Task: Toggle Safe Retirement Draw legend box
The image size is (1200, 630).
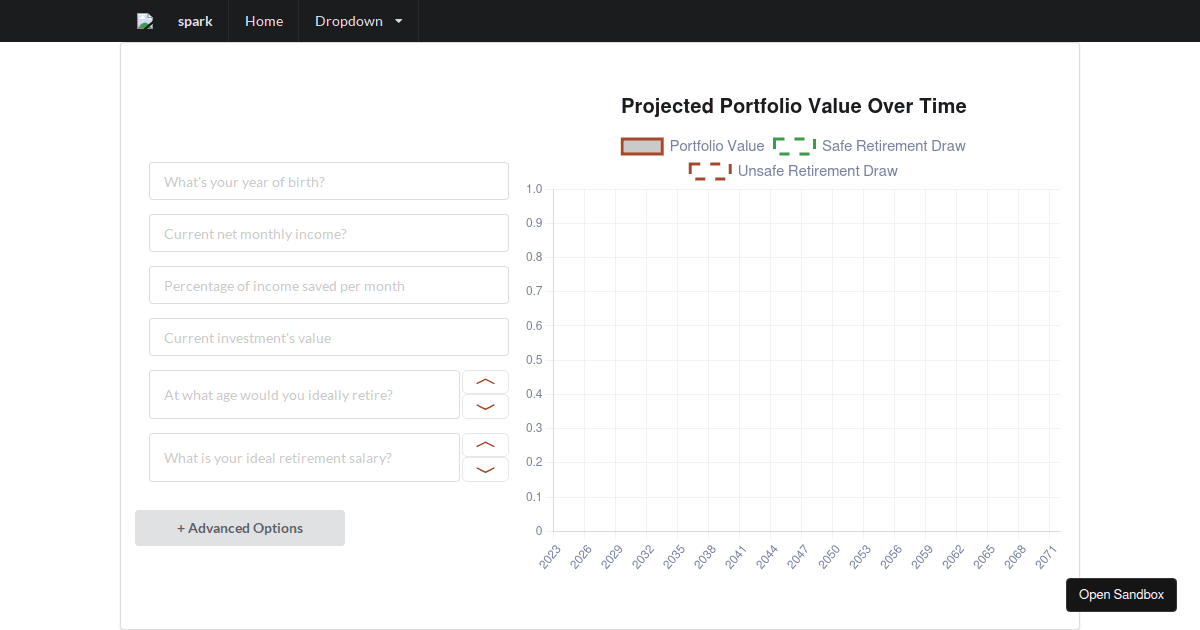Action: click(794, 146)
